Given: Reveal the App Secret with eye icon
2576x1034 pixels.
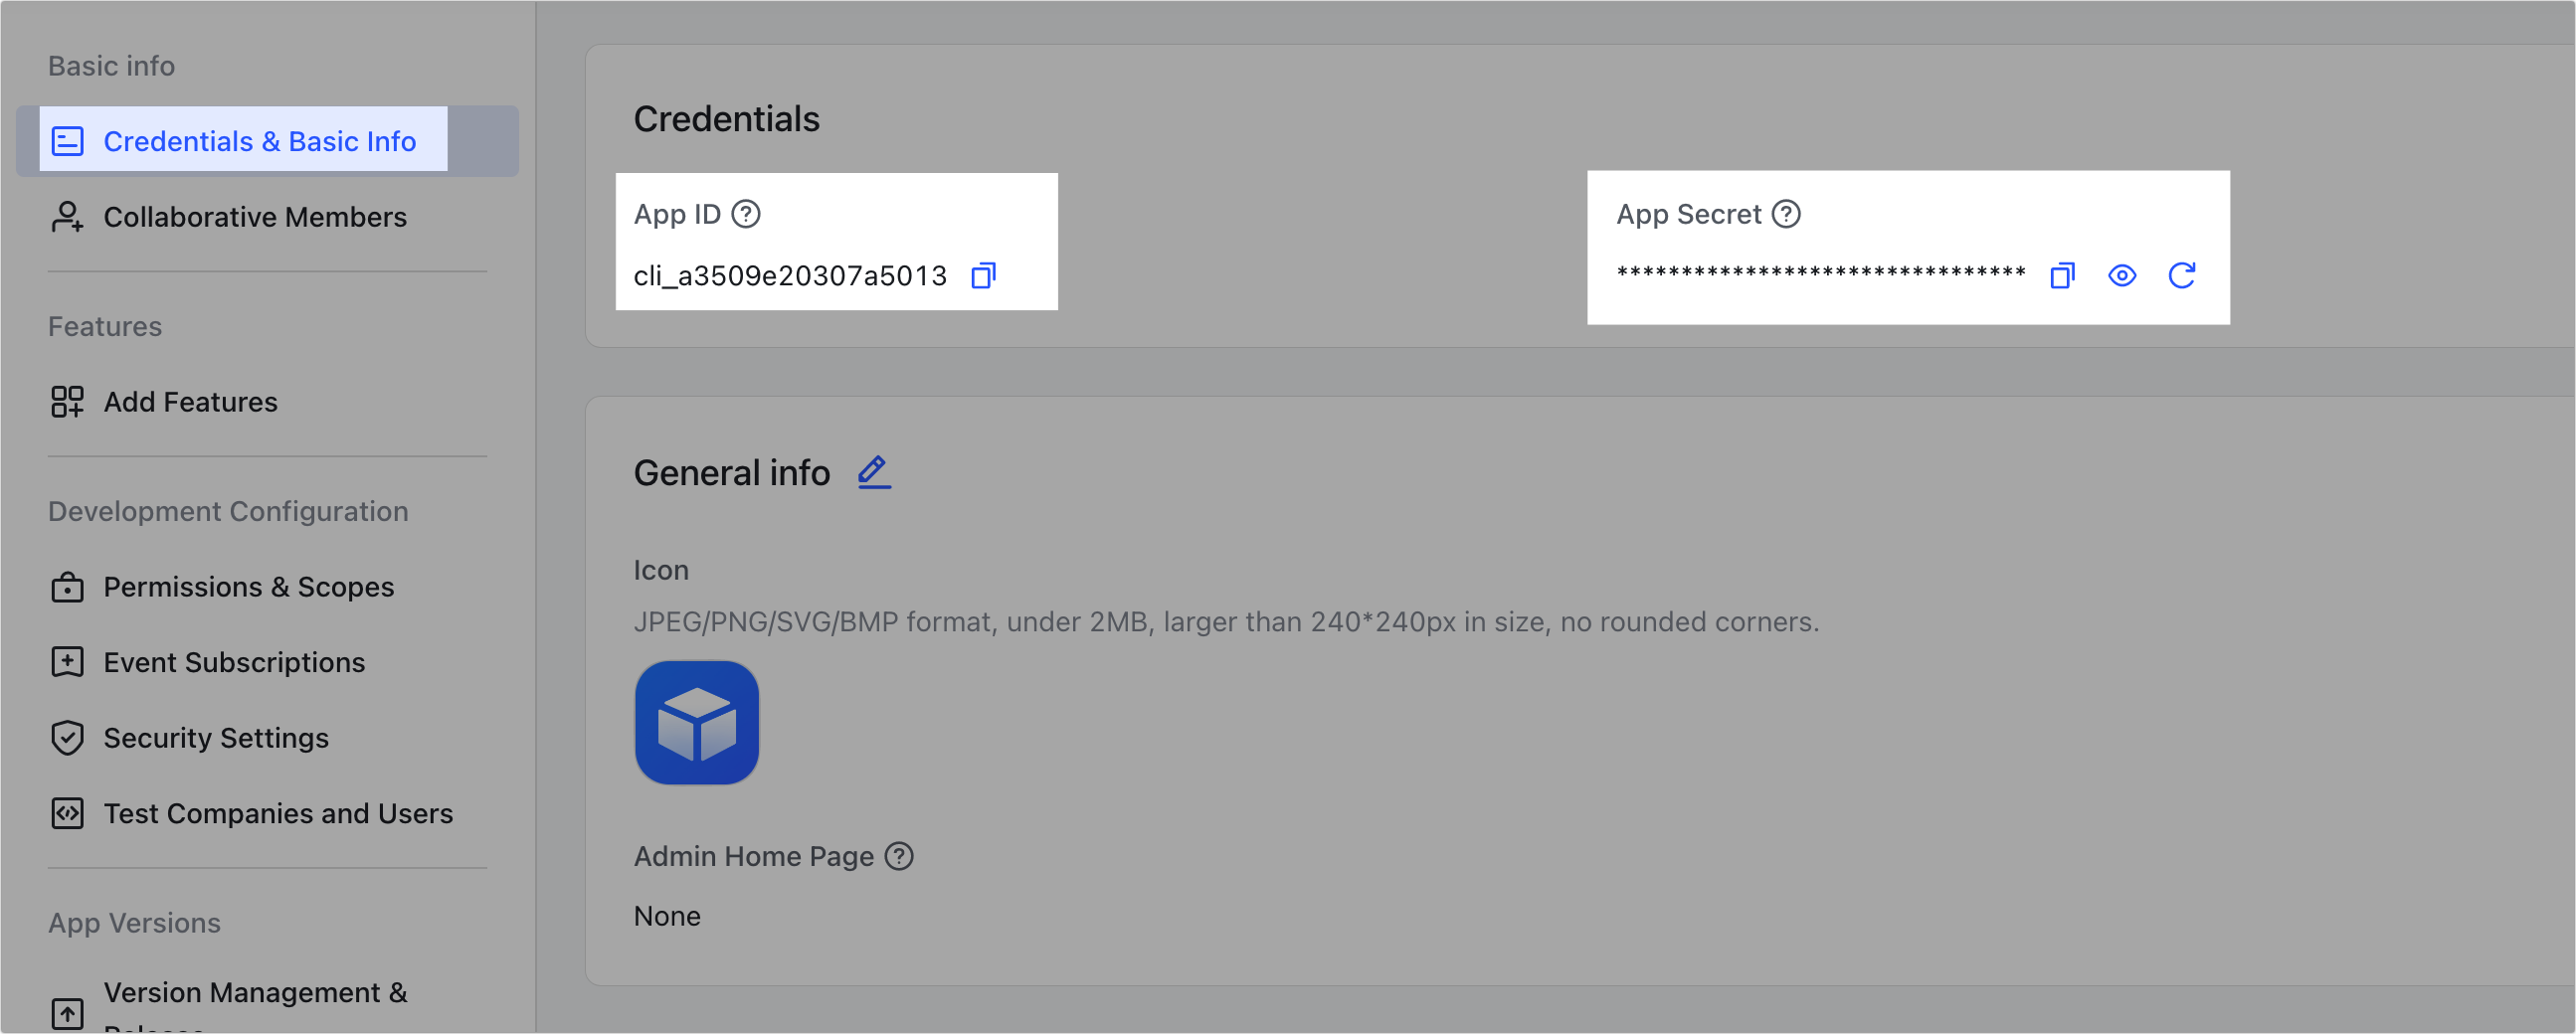Looking at the screenshot, I should (x=2121, y=276).
